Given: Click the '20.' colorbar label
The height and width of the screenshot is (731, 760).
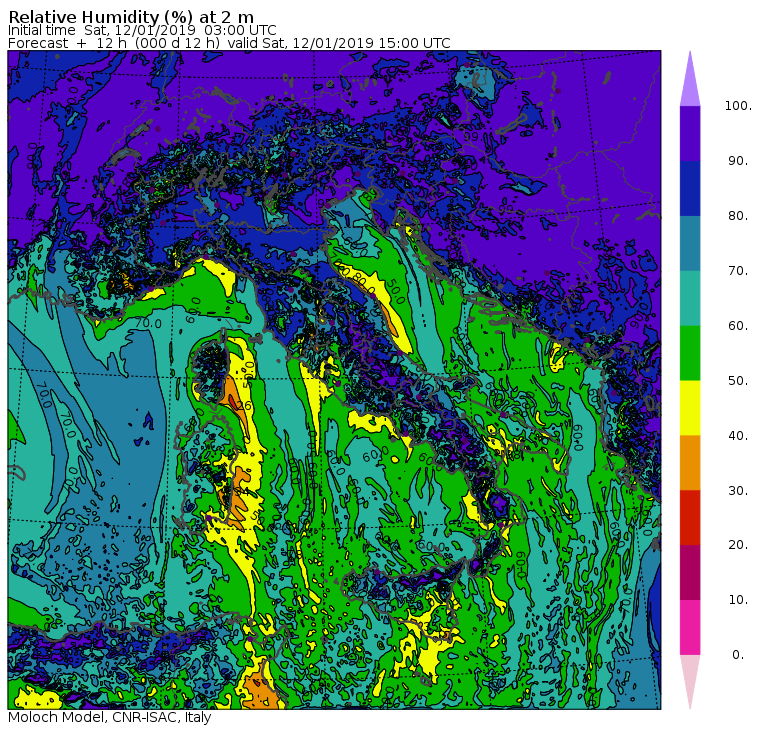Looking at the screenshot, I should 738,544.
